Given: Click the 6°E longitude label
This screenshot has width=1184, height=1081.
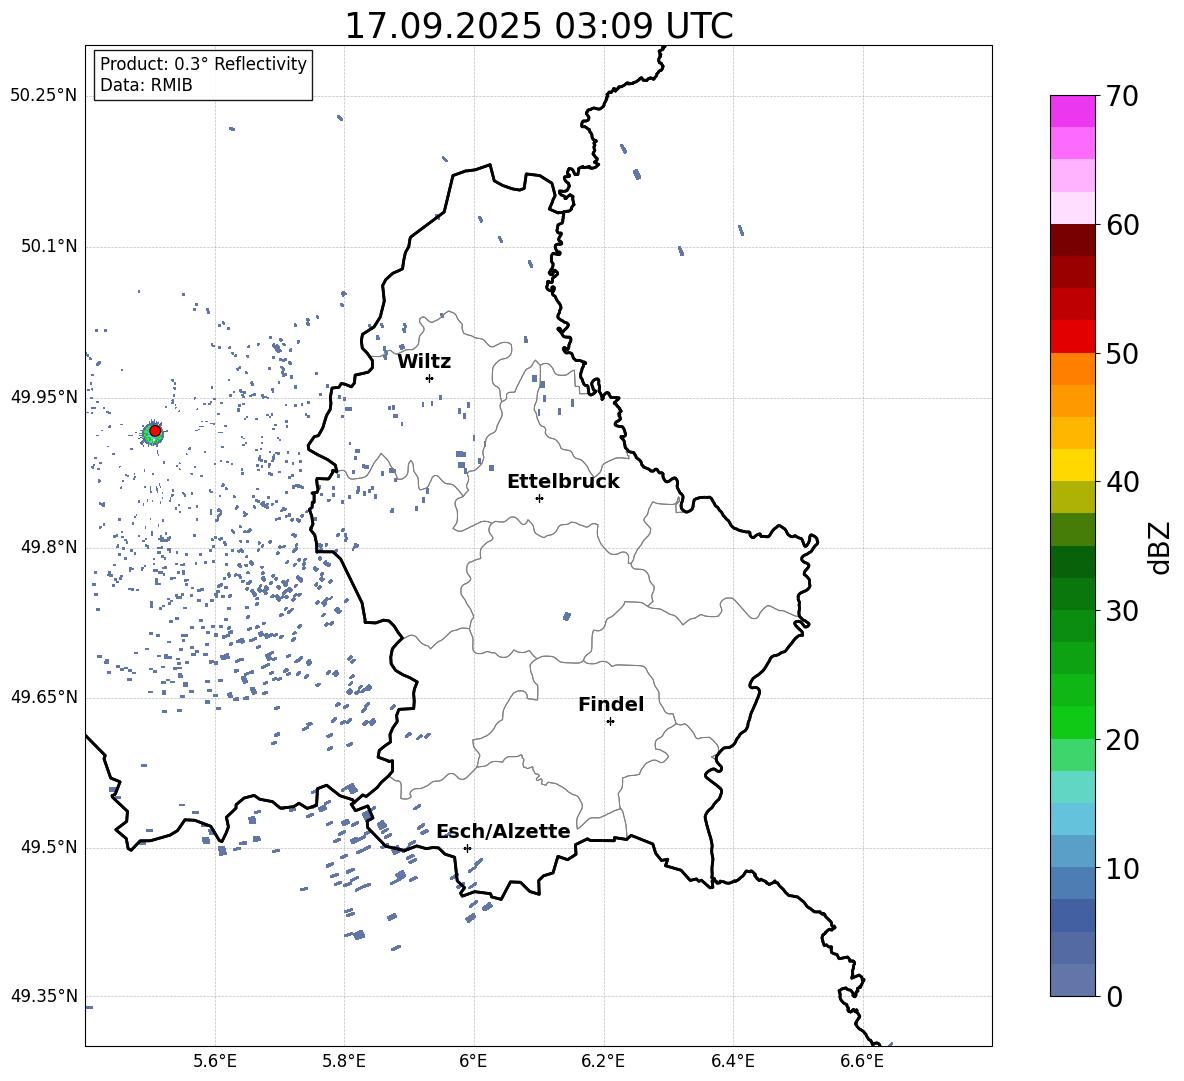Looking at the screenshot, I should [x=473, y=1061].
